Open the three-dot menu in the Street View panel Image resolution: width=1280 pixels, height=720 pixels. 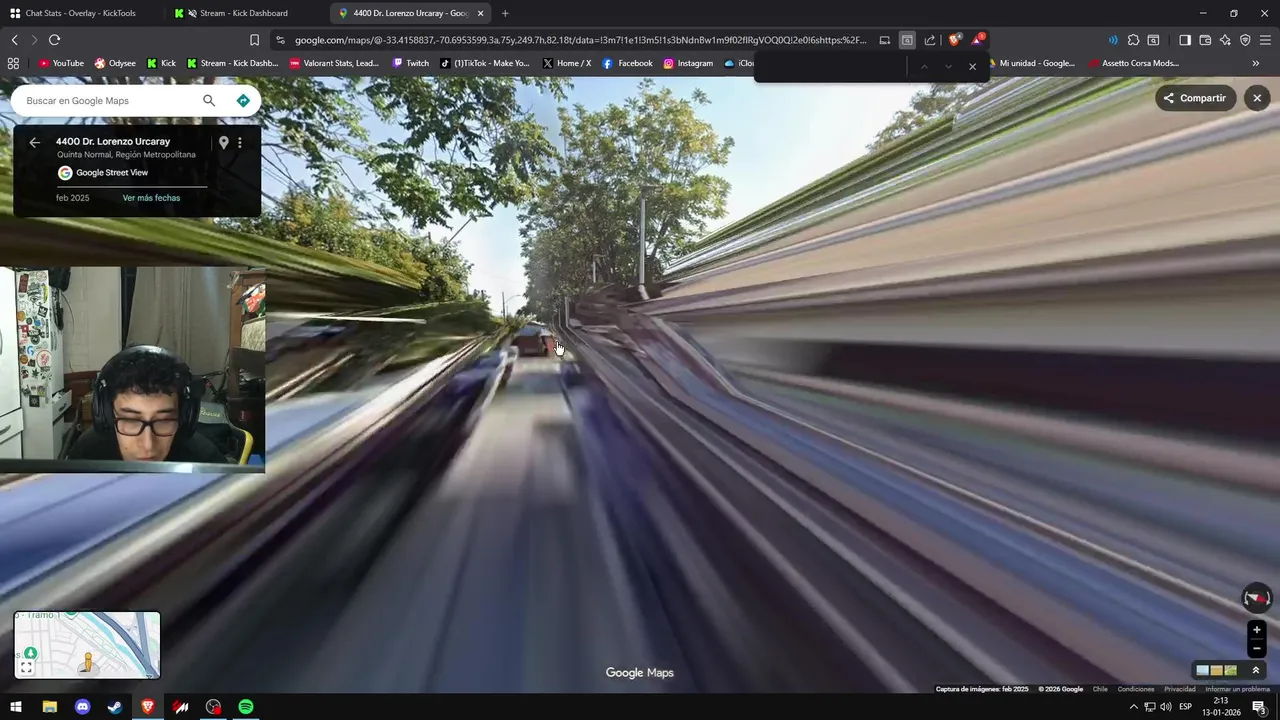pos(240,143)
